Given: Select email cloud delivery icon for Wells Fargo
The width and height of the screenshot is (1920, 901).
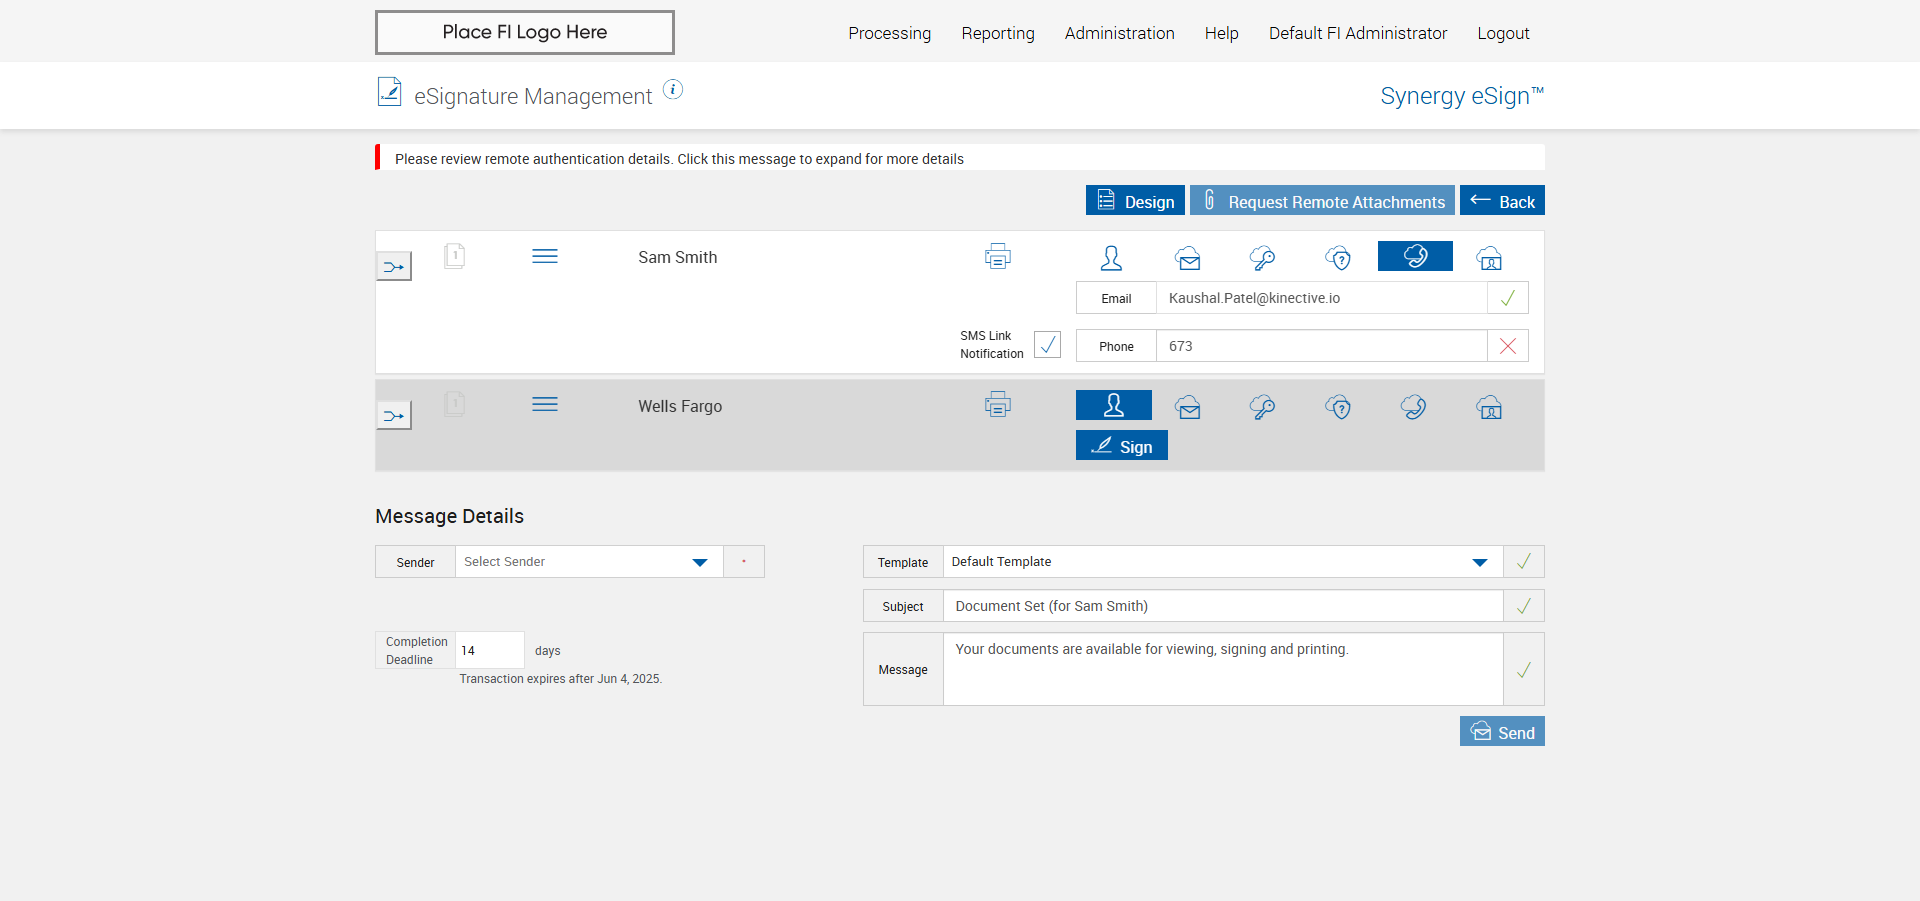Looking at the screenshot, I should click(x=1187, y=407).
